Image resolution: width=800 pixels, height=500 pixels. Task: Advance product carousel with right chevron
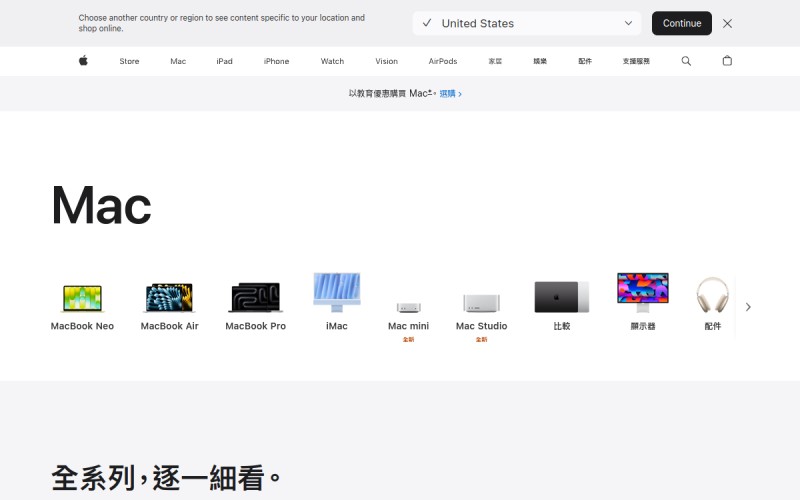(x=748, y=307)
